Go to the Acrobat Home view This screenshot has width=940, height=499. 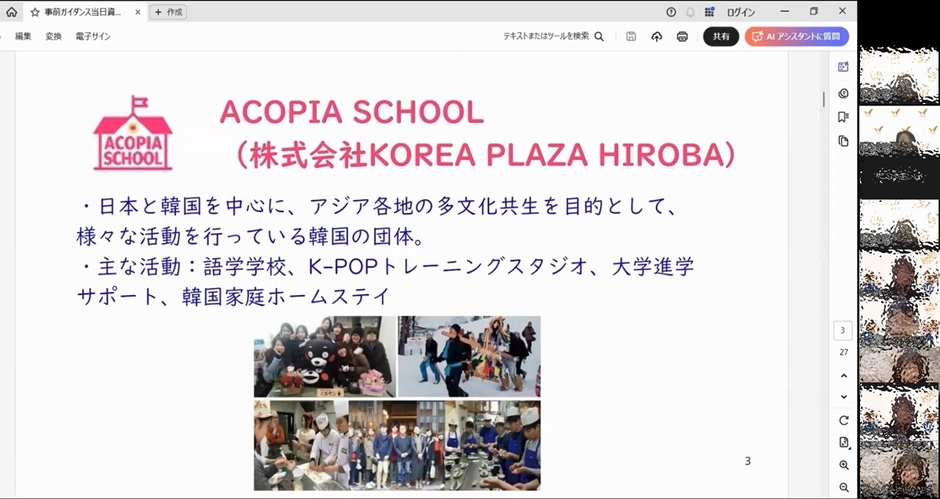pos(11,11)
